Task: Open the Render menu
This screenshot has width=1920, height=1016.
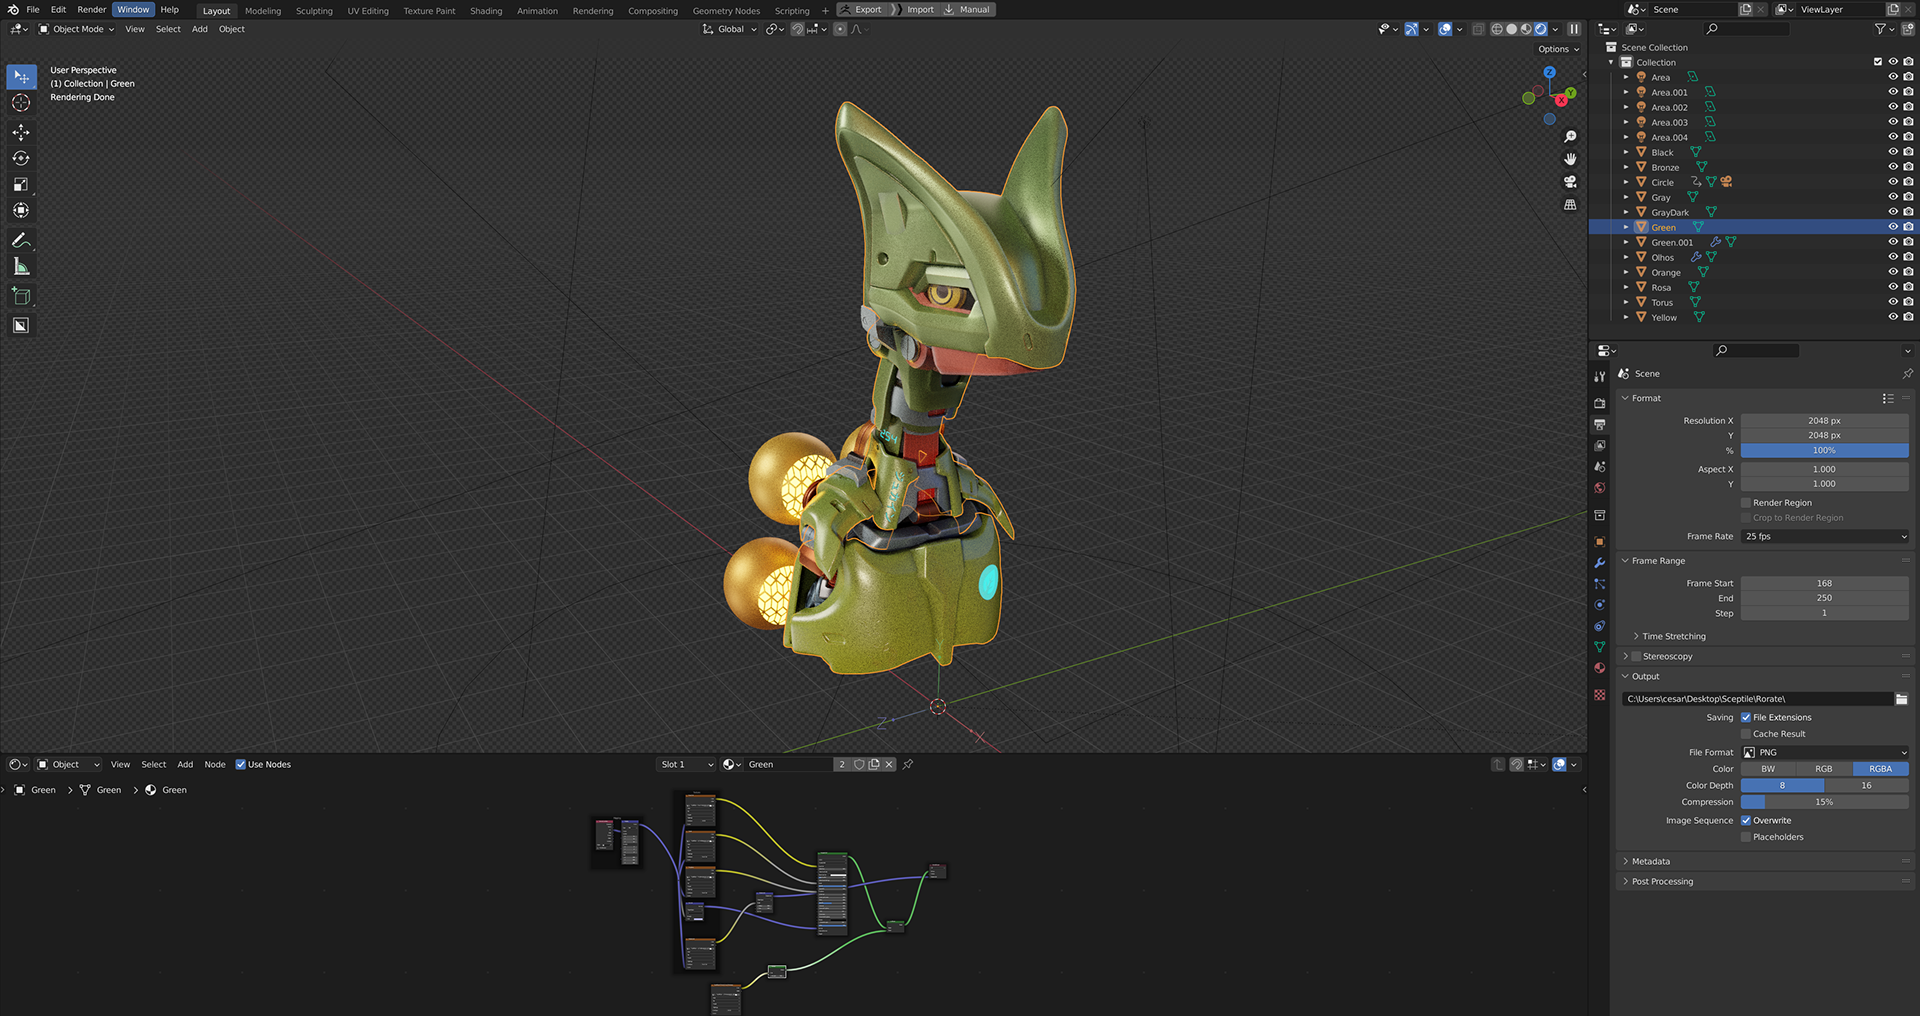Action: tap(91, 10)
